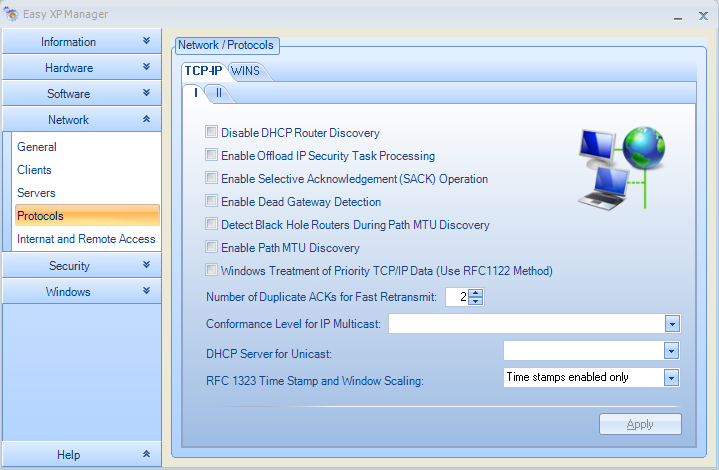Viewport: 719px width, 470px height.
Task: Enable Disable DHCP Router Discovery checkbox
Action: 211,132
